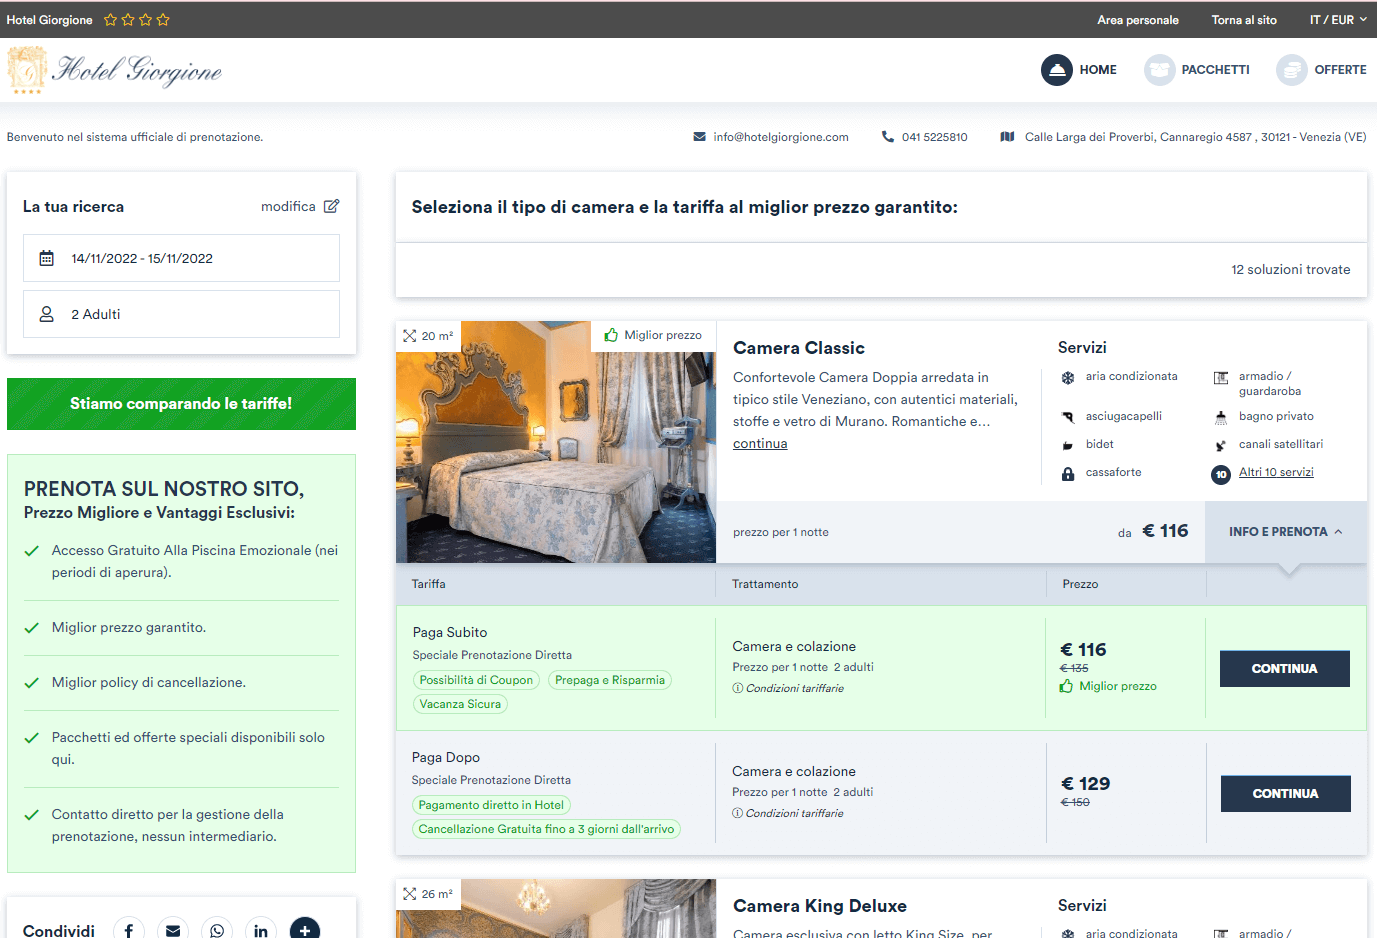Click the PACCHETTI icon
1377x938 pixels.
(x=1160, y=70)
